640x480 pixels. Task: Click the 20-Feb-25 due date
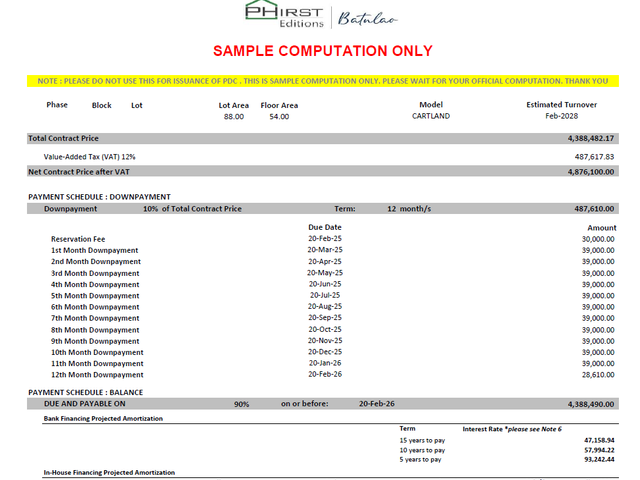coord(325,238)
